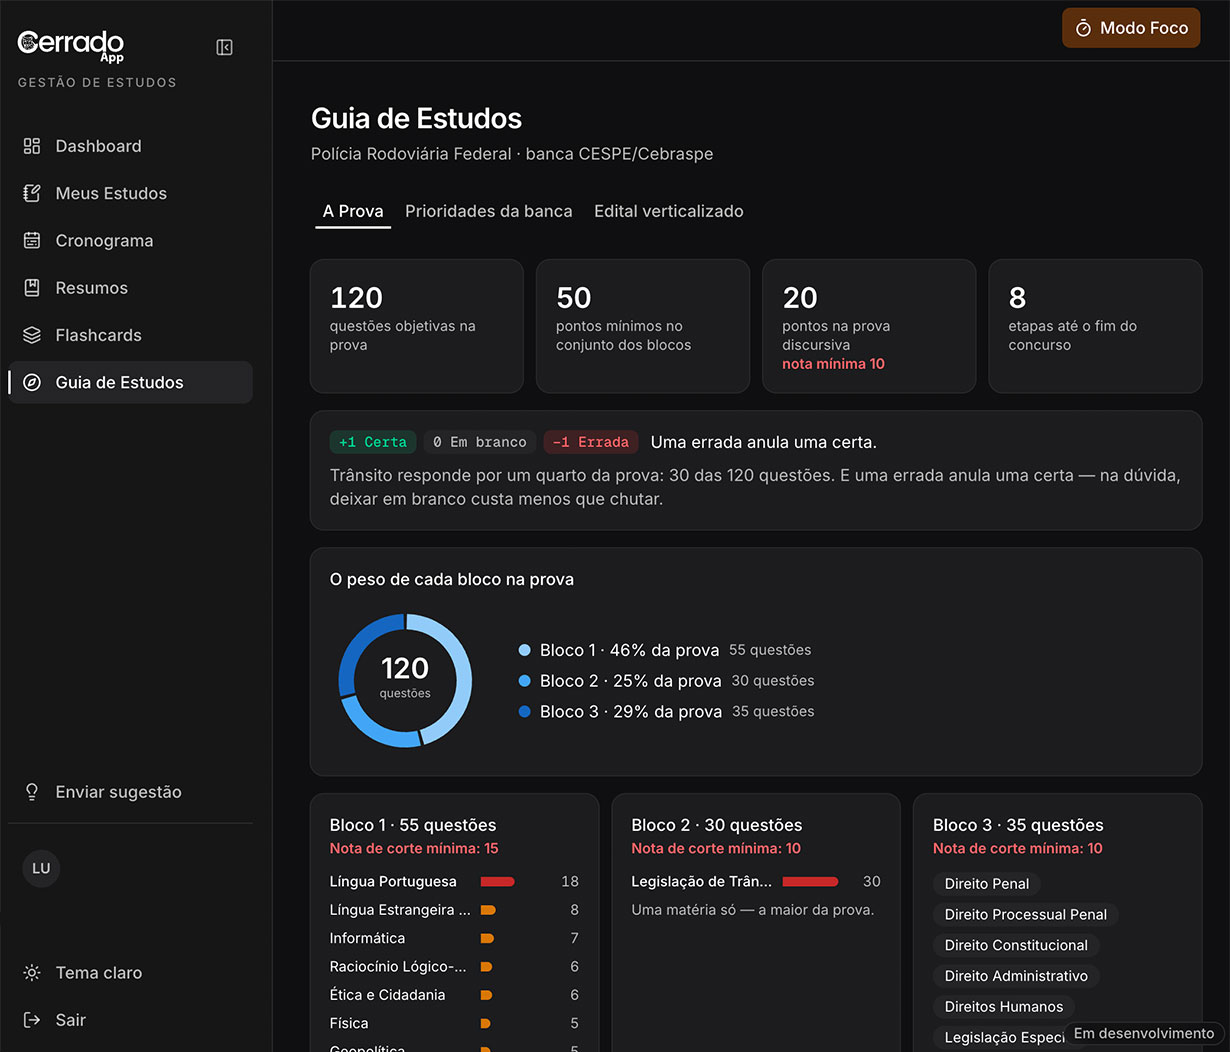1230x1052 pixels.
Task: Click the Língua Portuguesa red bar
Action: pos(498,882)
